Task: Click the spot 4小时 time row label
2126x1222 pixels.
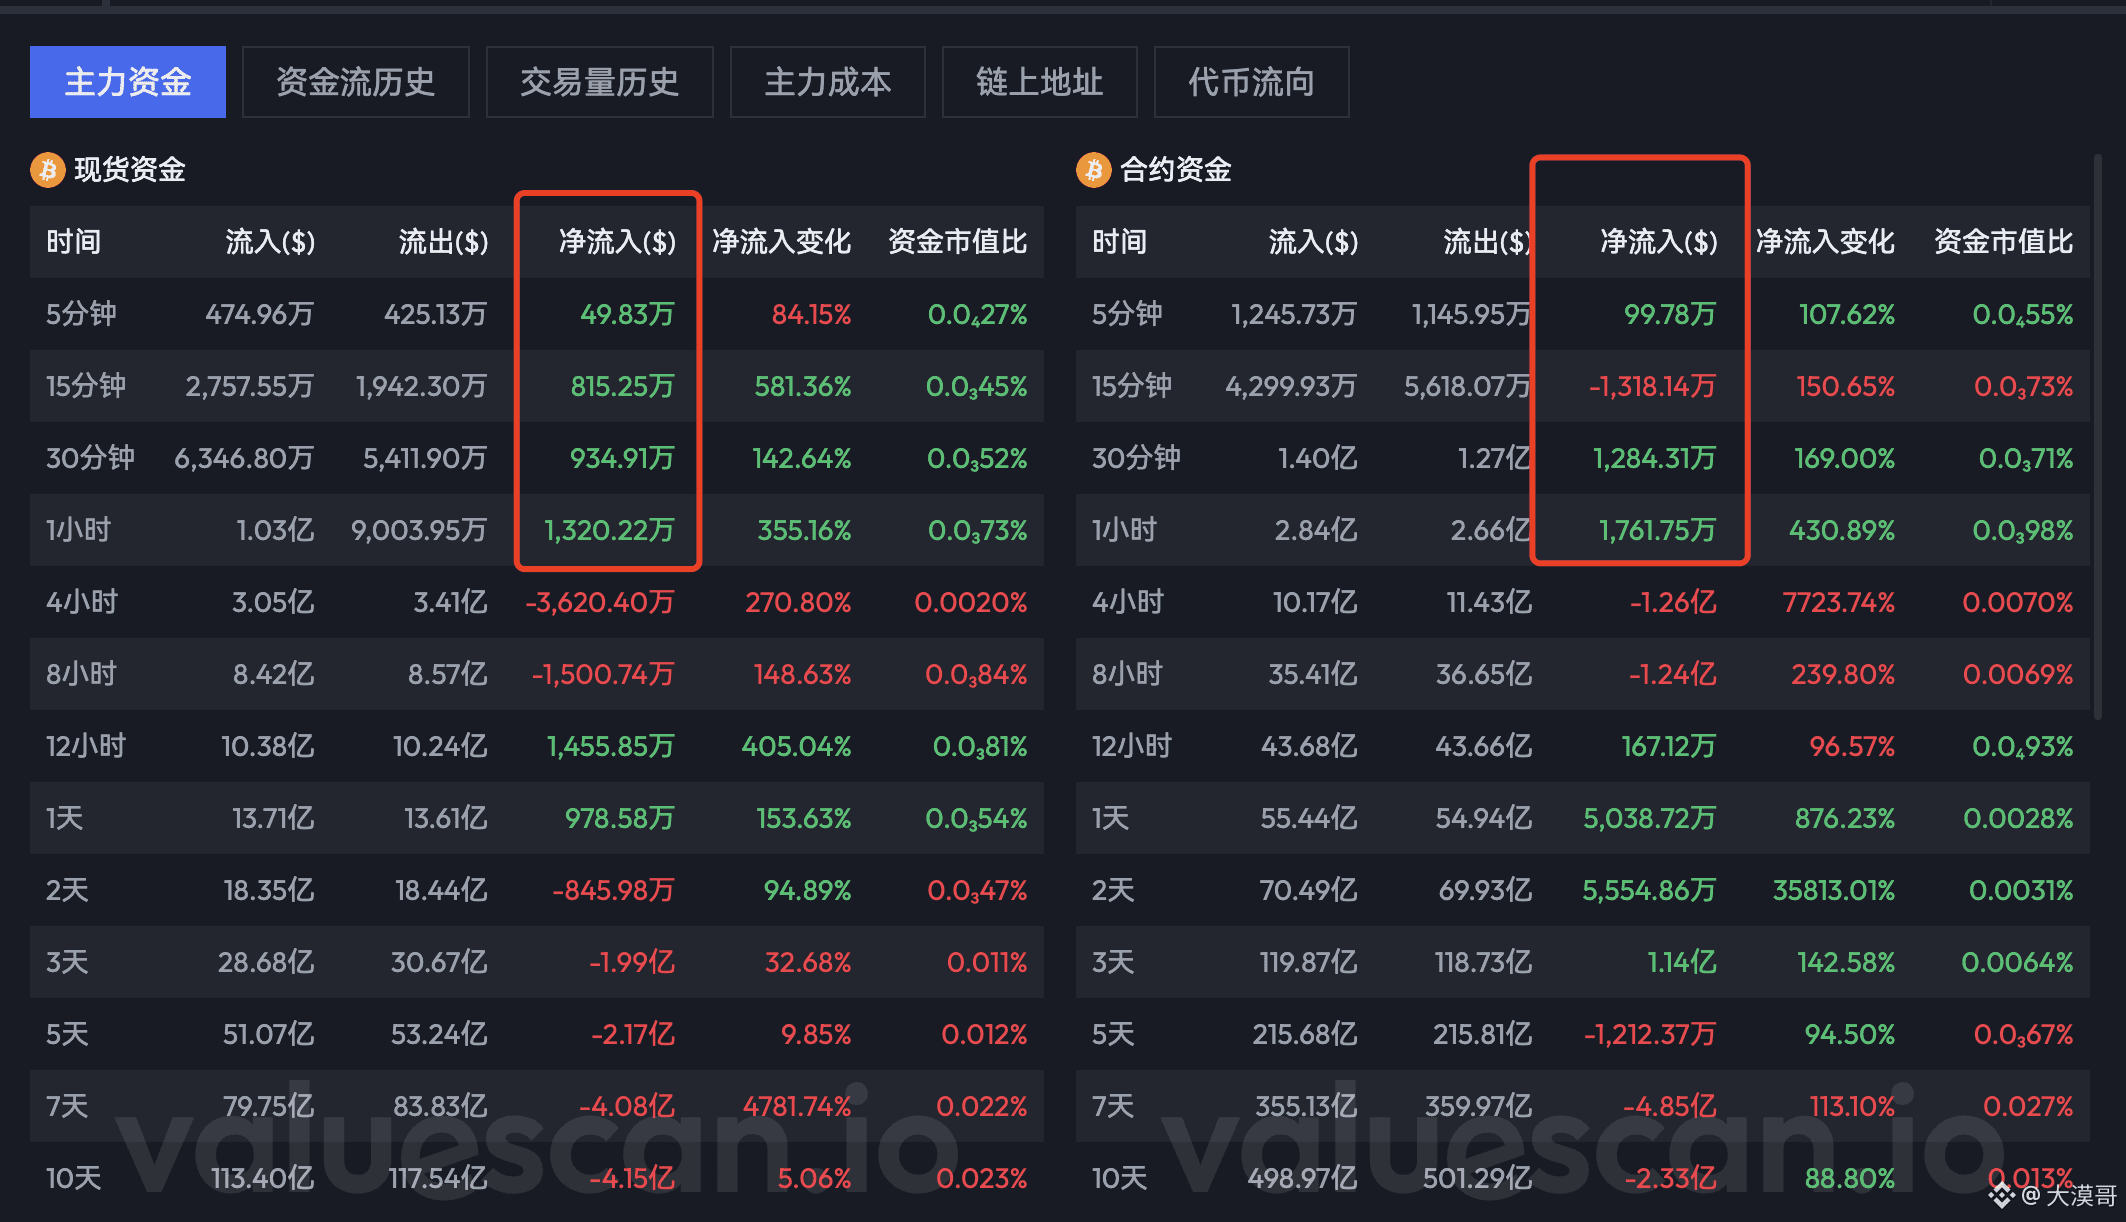Action: 82,602
